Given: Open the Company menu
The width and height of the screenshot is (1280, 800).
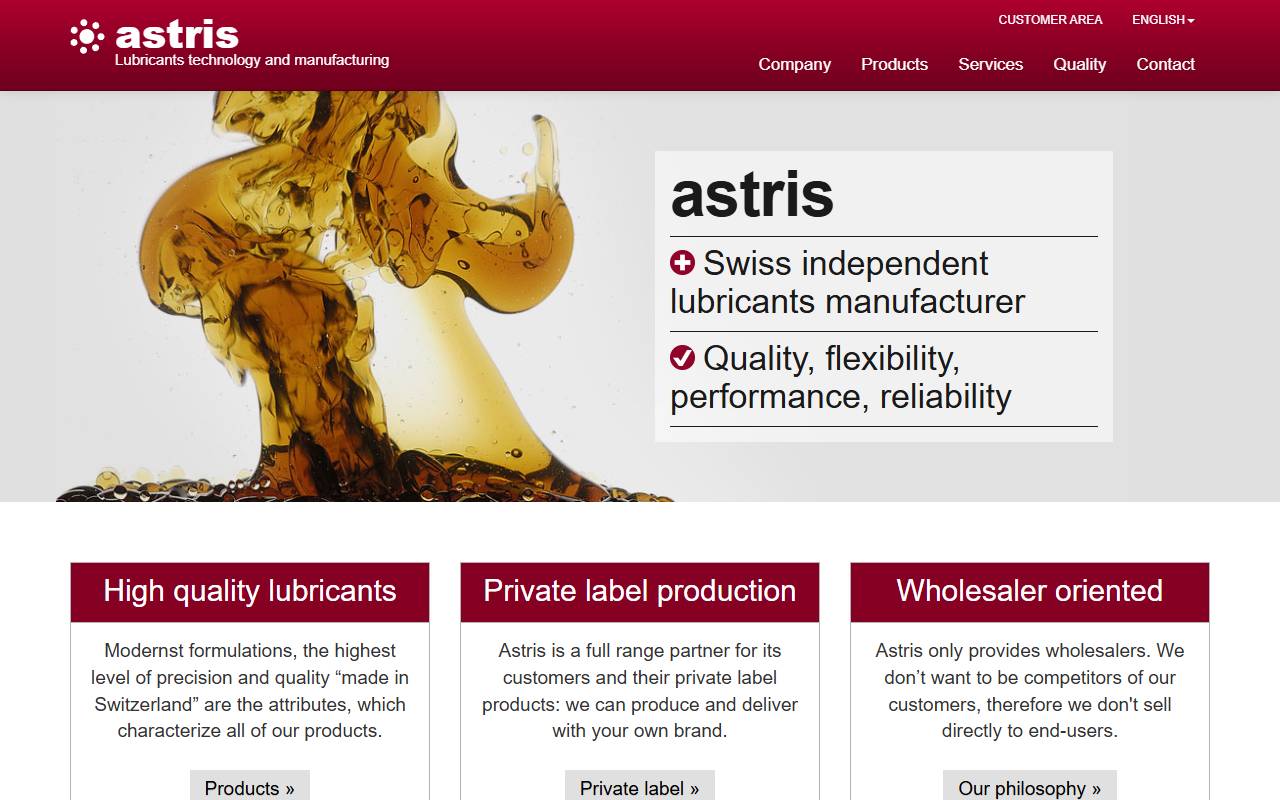Looking at the screenshot, I should [794, 64].
